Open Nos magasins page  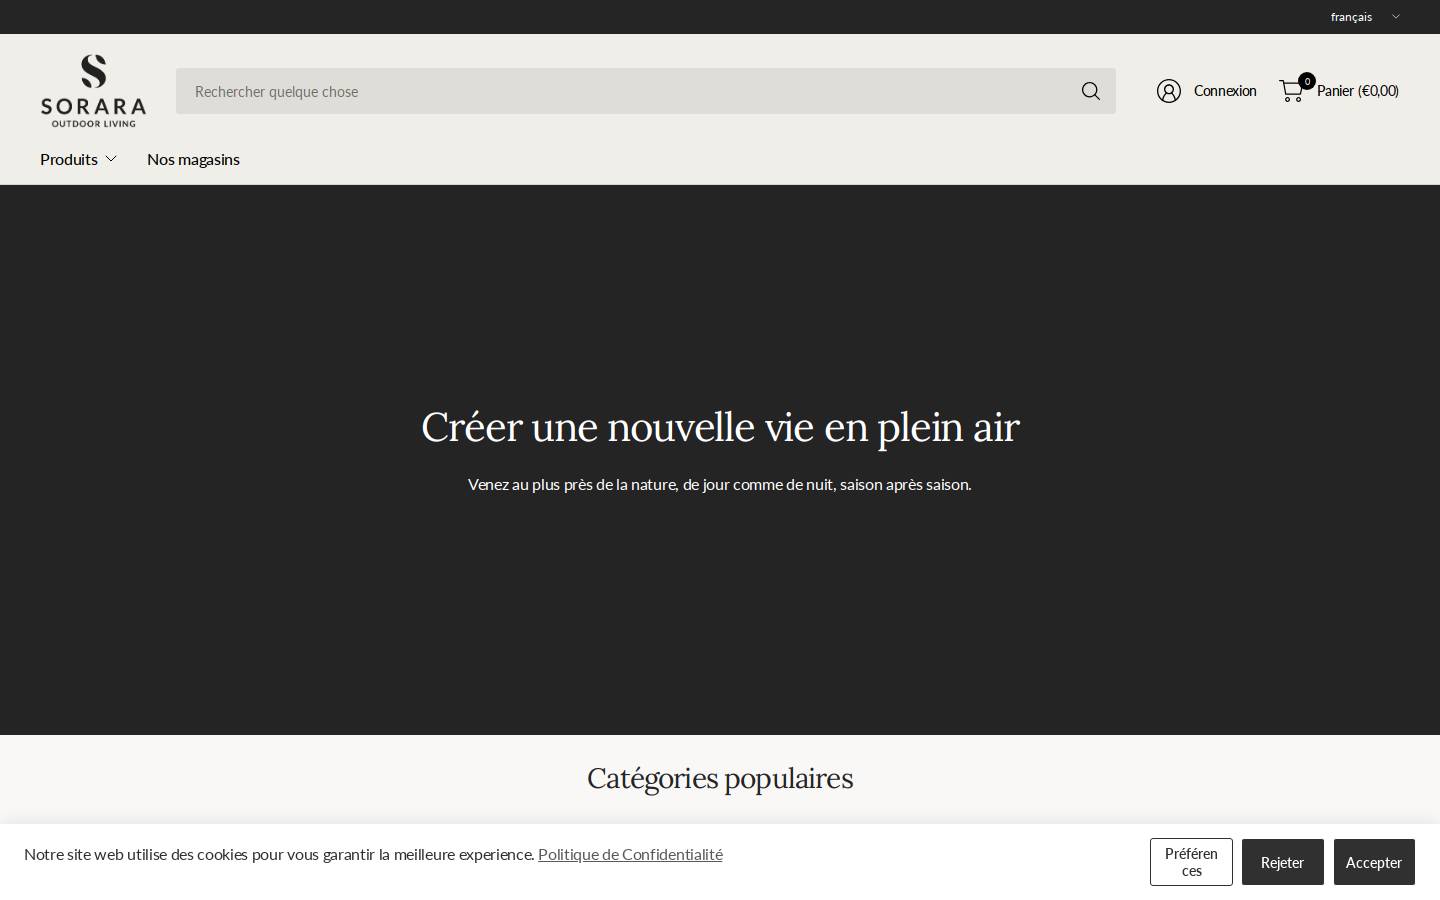pos(193,159)
